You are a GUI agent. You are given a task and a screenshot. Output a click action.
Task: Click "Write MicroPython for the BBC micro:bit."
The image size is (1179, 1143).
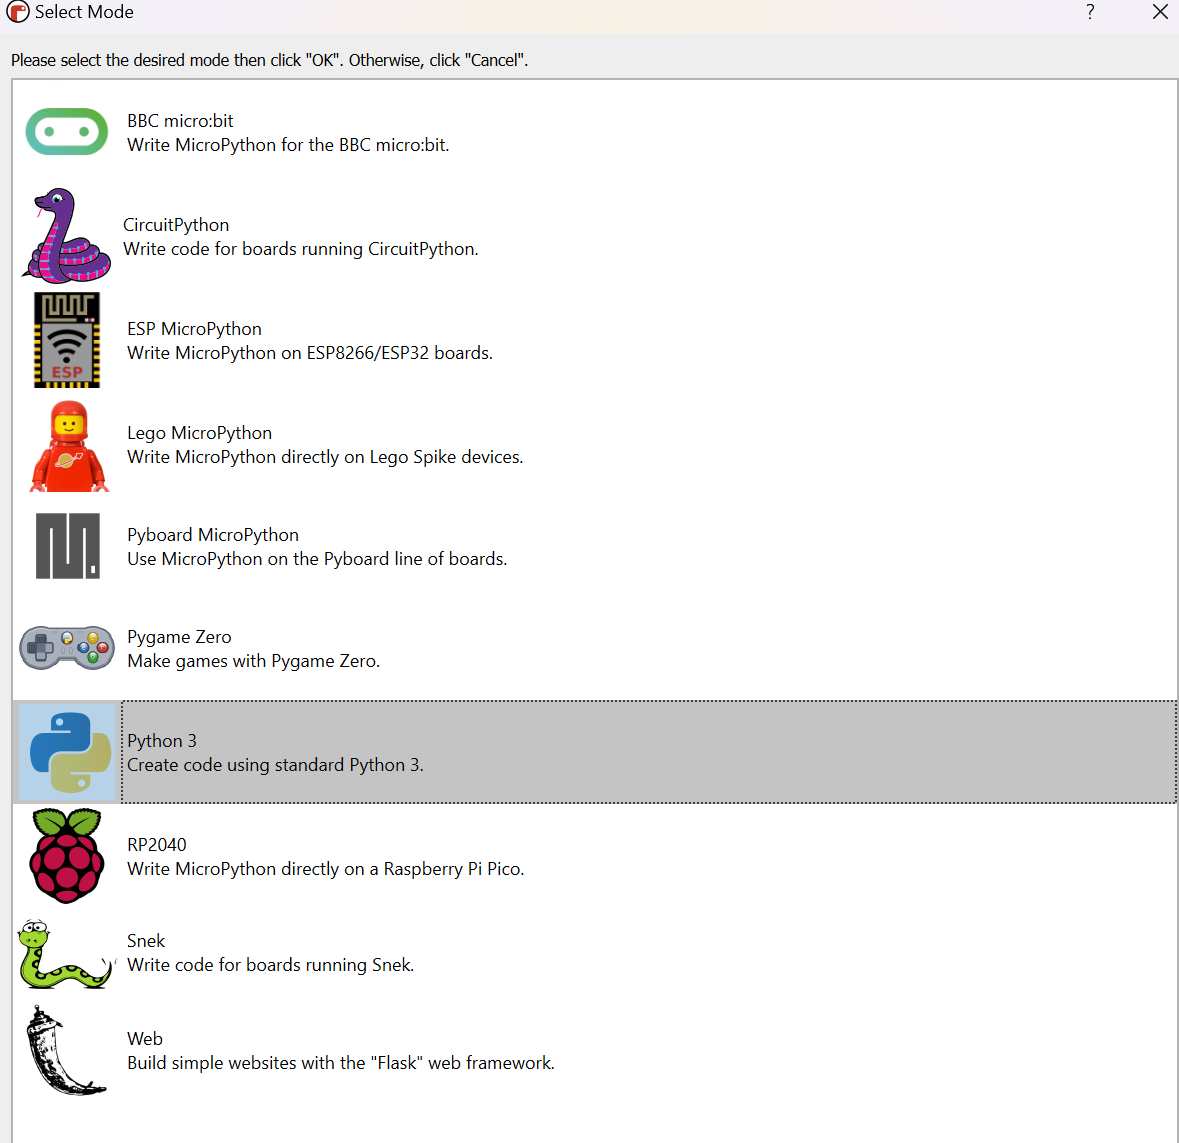[288, 145]
